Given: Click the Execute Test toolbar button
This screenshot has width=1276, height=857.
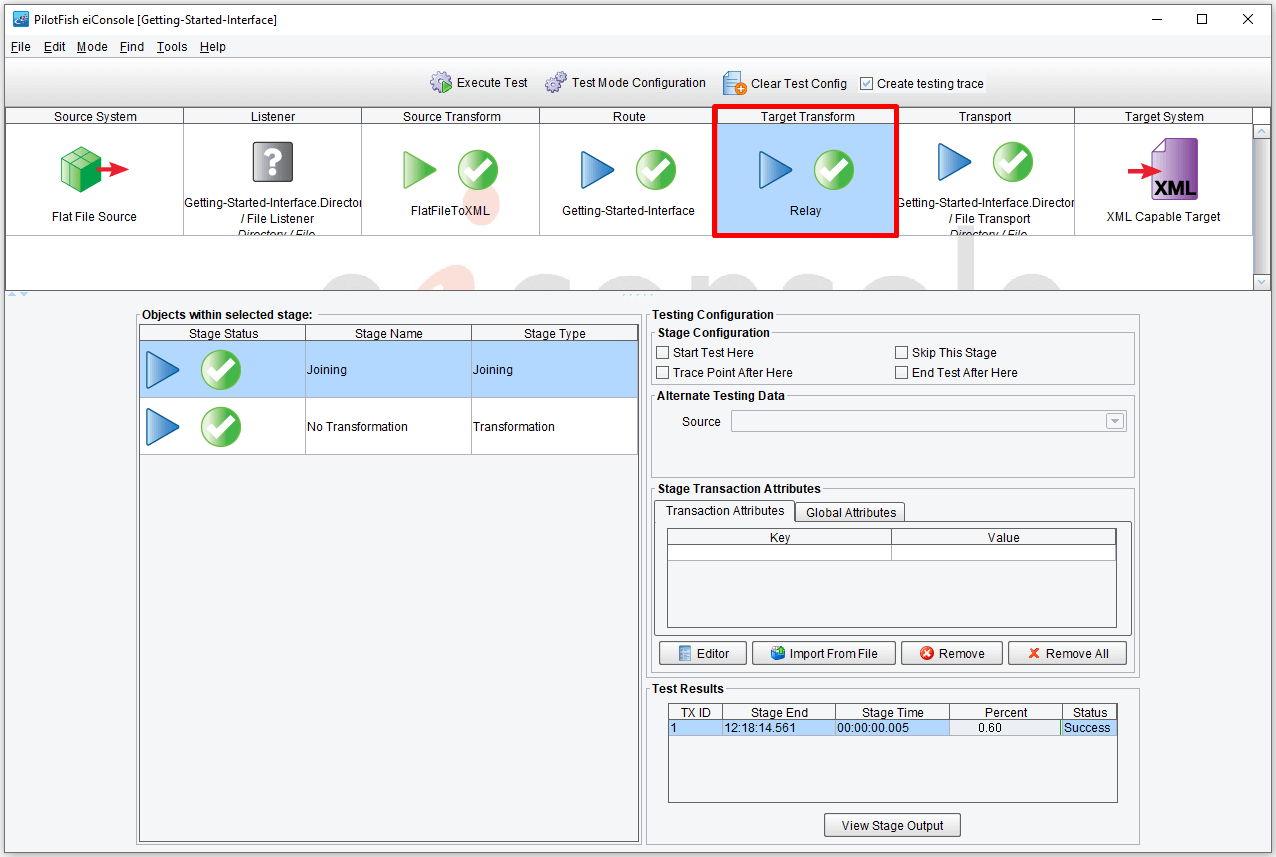Looking at the screenshot, I should click(479, 83).
